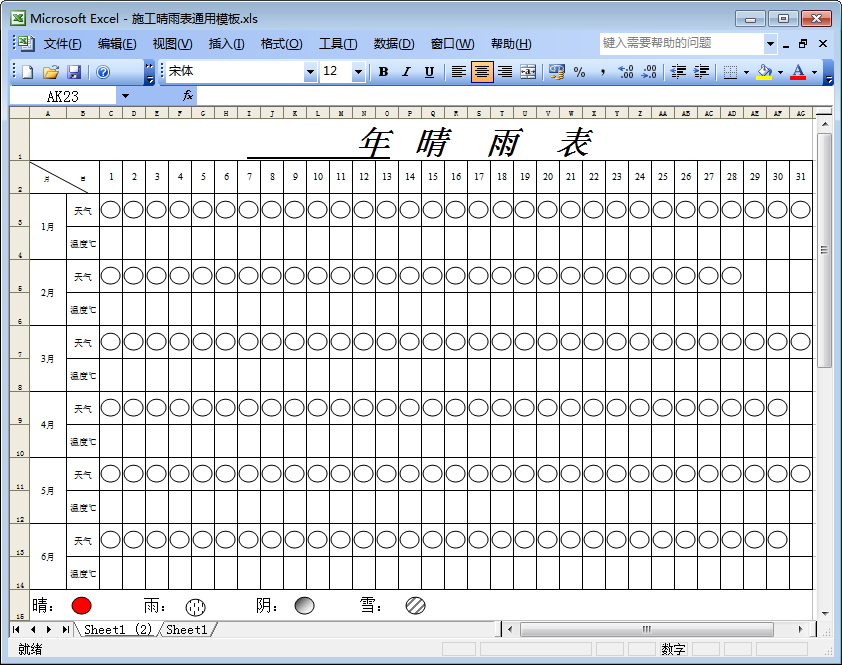Open font size dropdown showing 12
Viewport: 842px width, 665px height.
click(358, 72)
